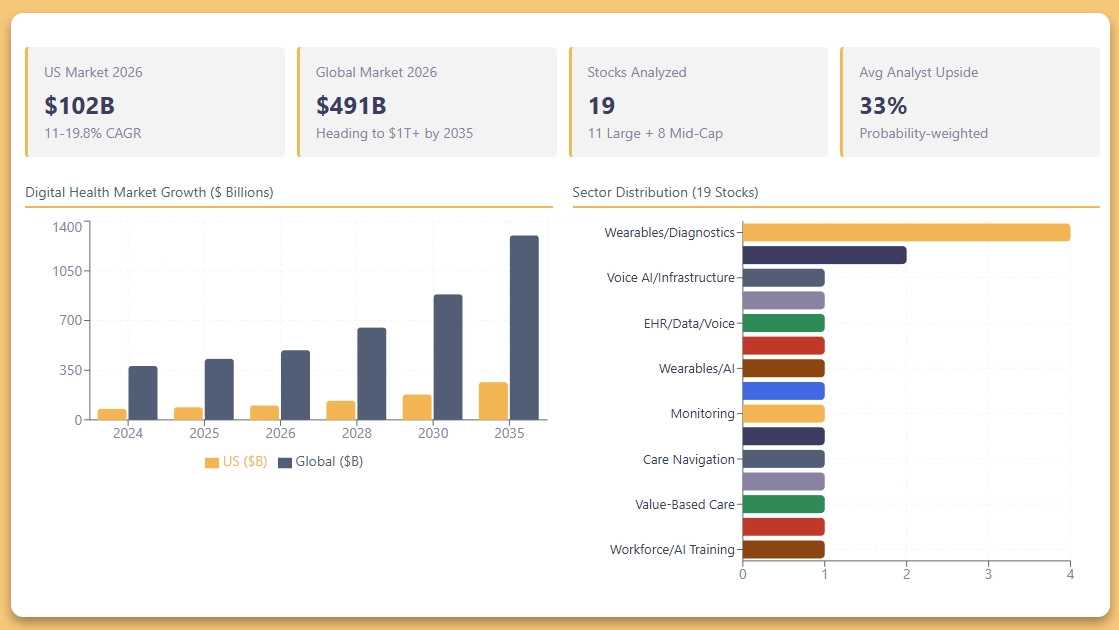The image size is (1119, 630).
Task: Click the 2024 US bar in growth chart
Action: [112, 415]
